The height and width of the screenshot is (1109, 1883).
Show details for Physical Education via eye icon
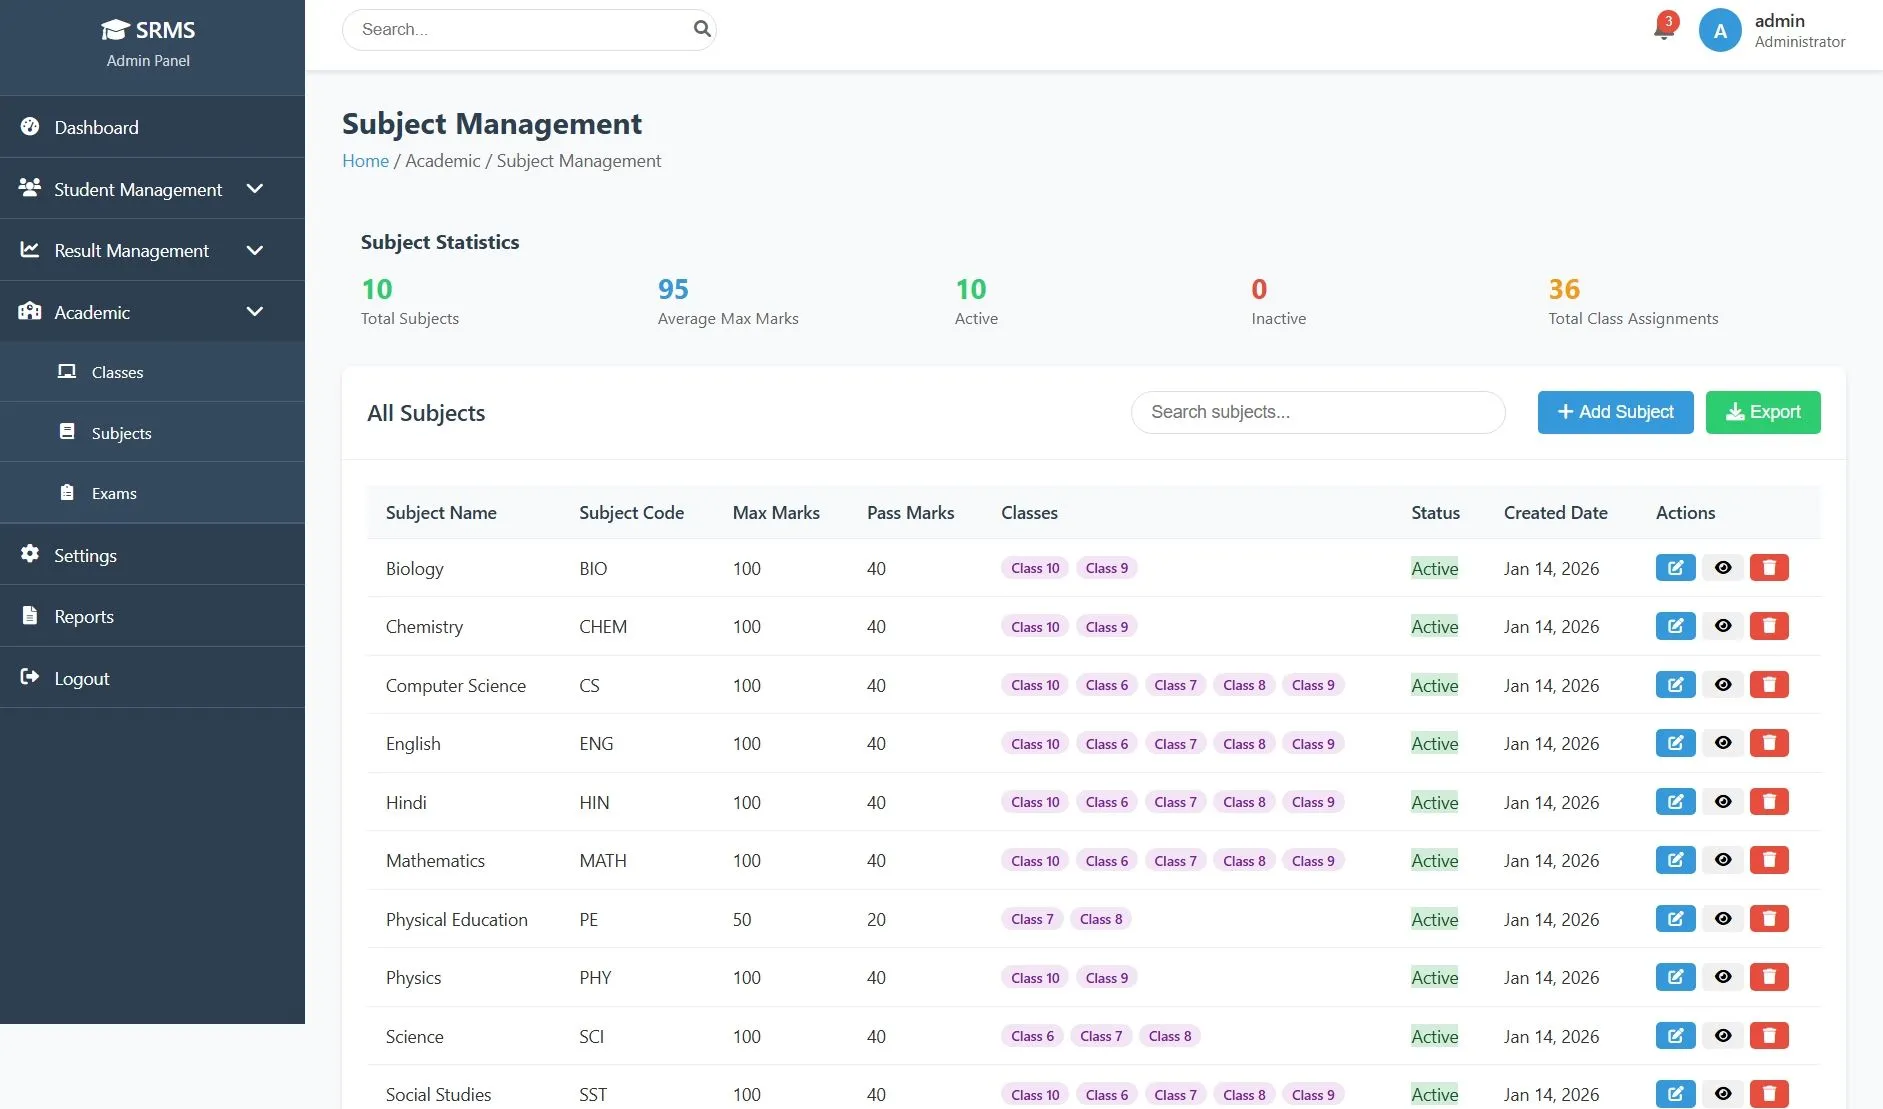[x=1722, y=918]
